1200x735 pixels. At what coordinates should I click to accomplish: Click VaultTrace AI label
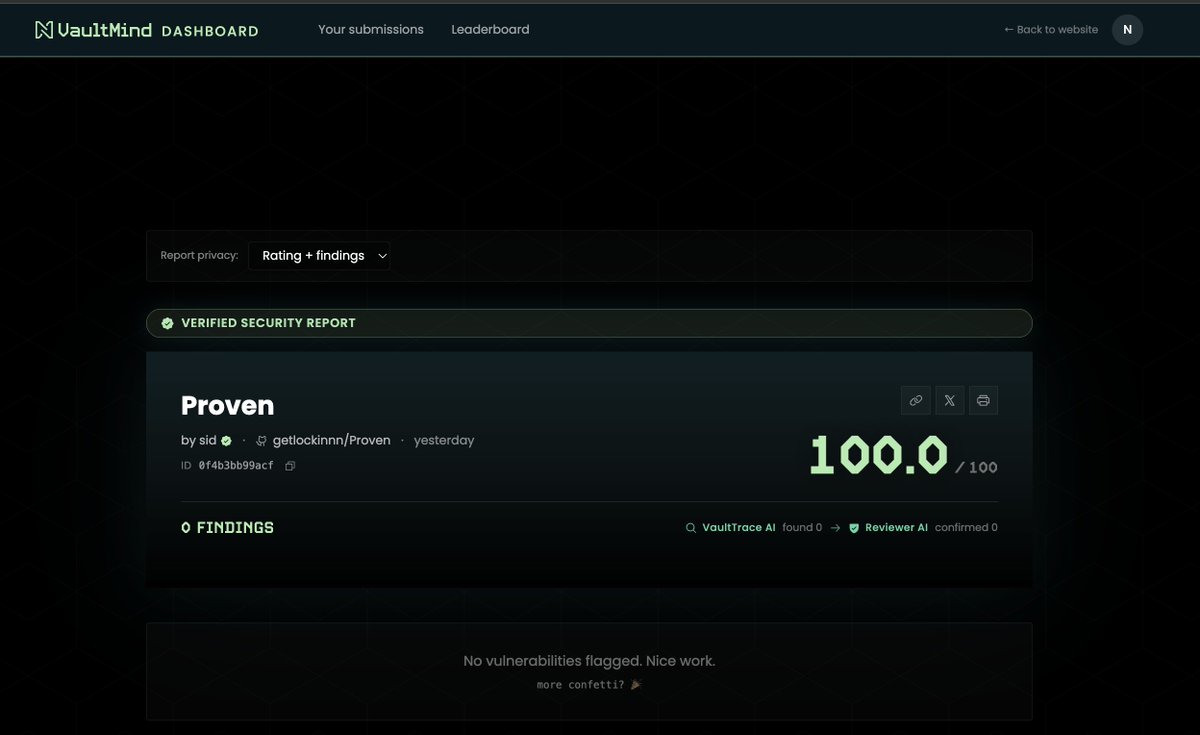click(x=739, y=528)
